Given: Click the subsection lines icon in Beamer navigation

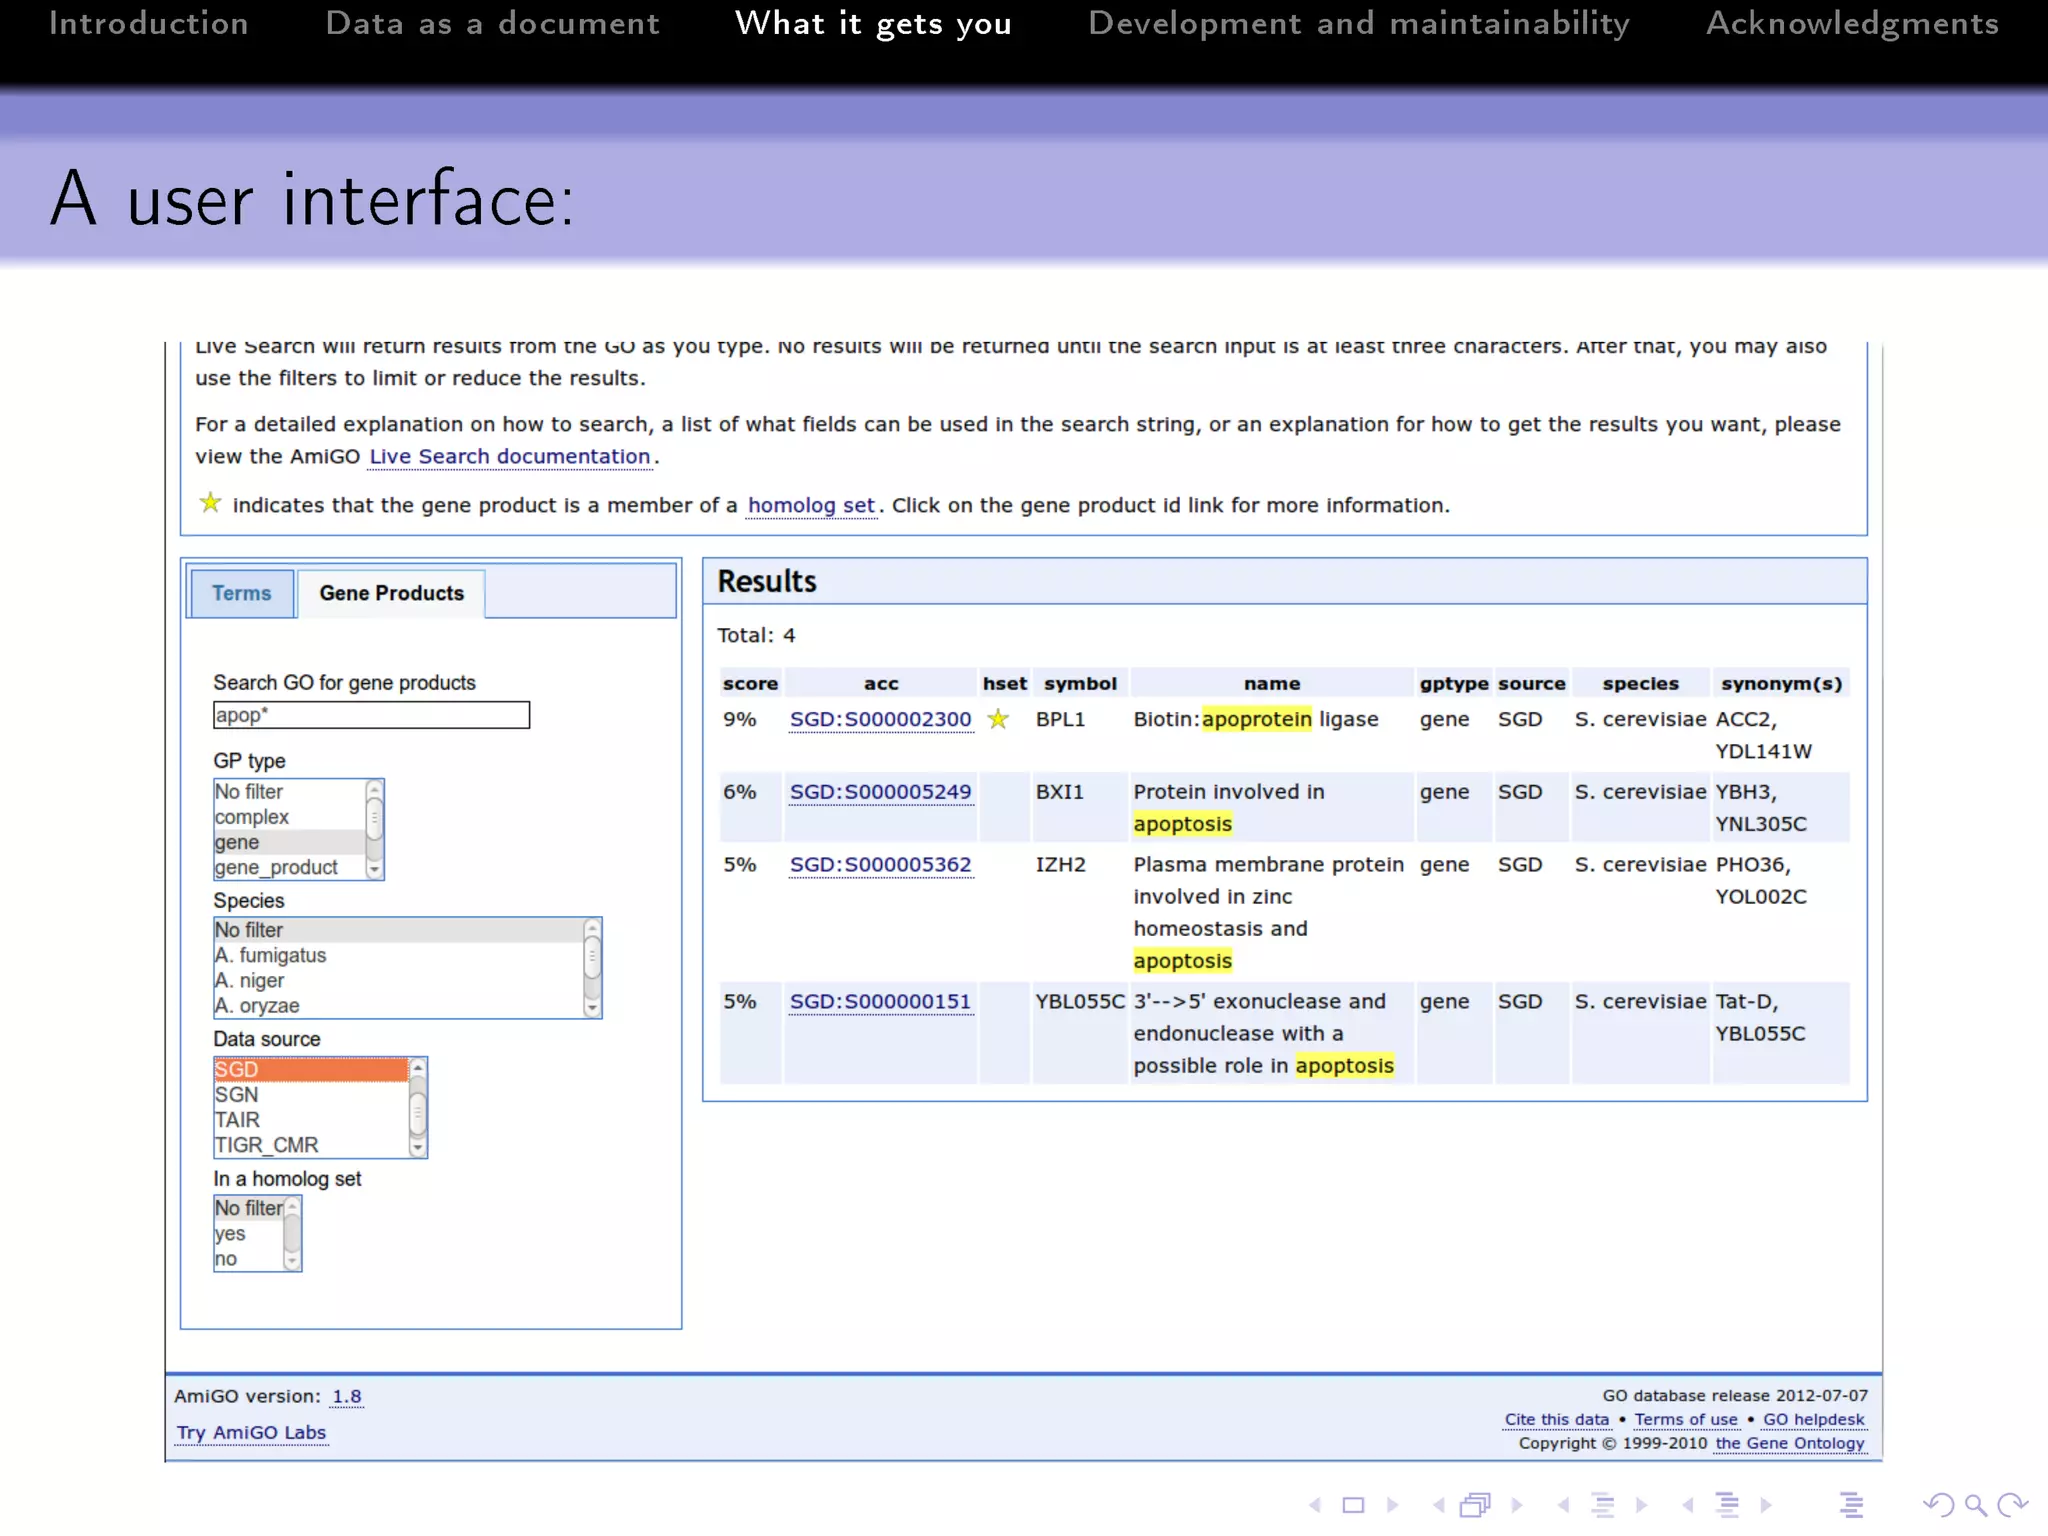Looking at the screenshot, I should pyautogui.click(x=1603, y=1504).
